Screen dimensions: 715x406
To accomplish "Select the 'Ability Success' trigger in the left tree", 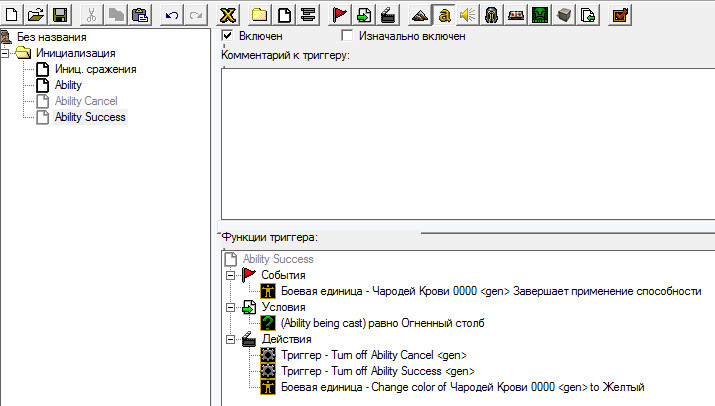I will [90, 117].
